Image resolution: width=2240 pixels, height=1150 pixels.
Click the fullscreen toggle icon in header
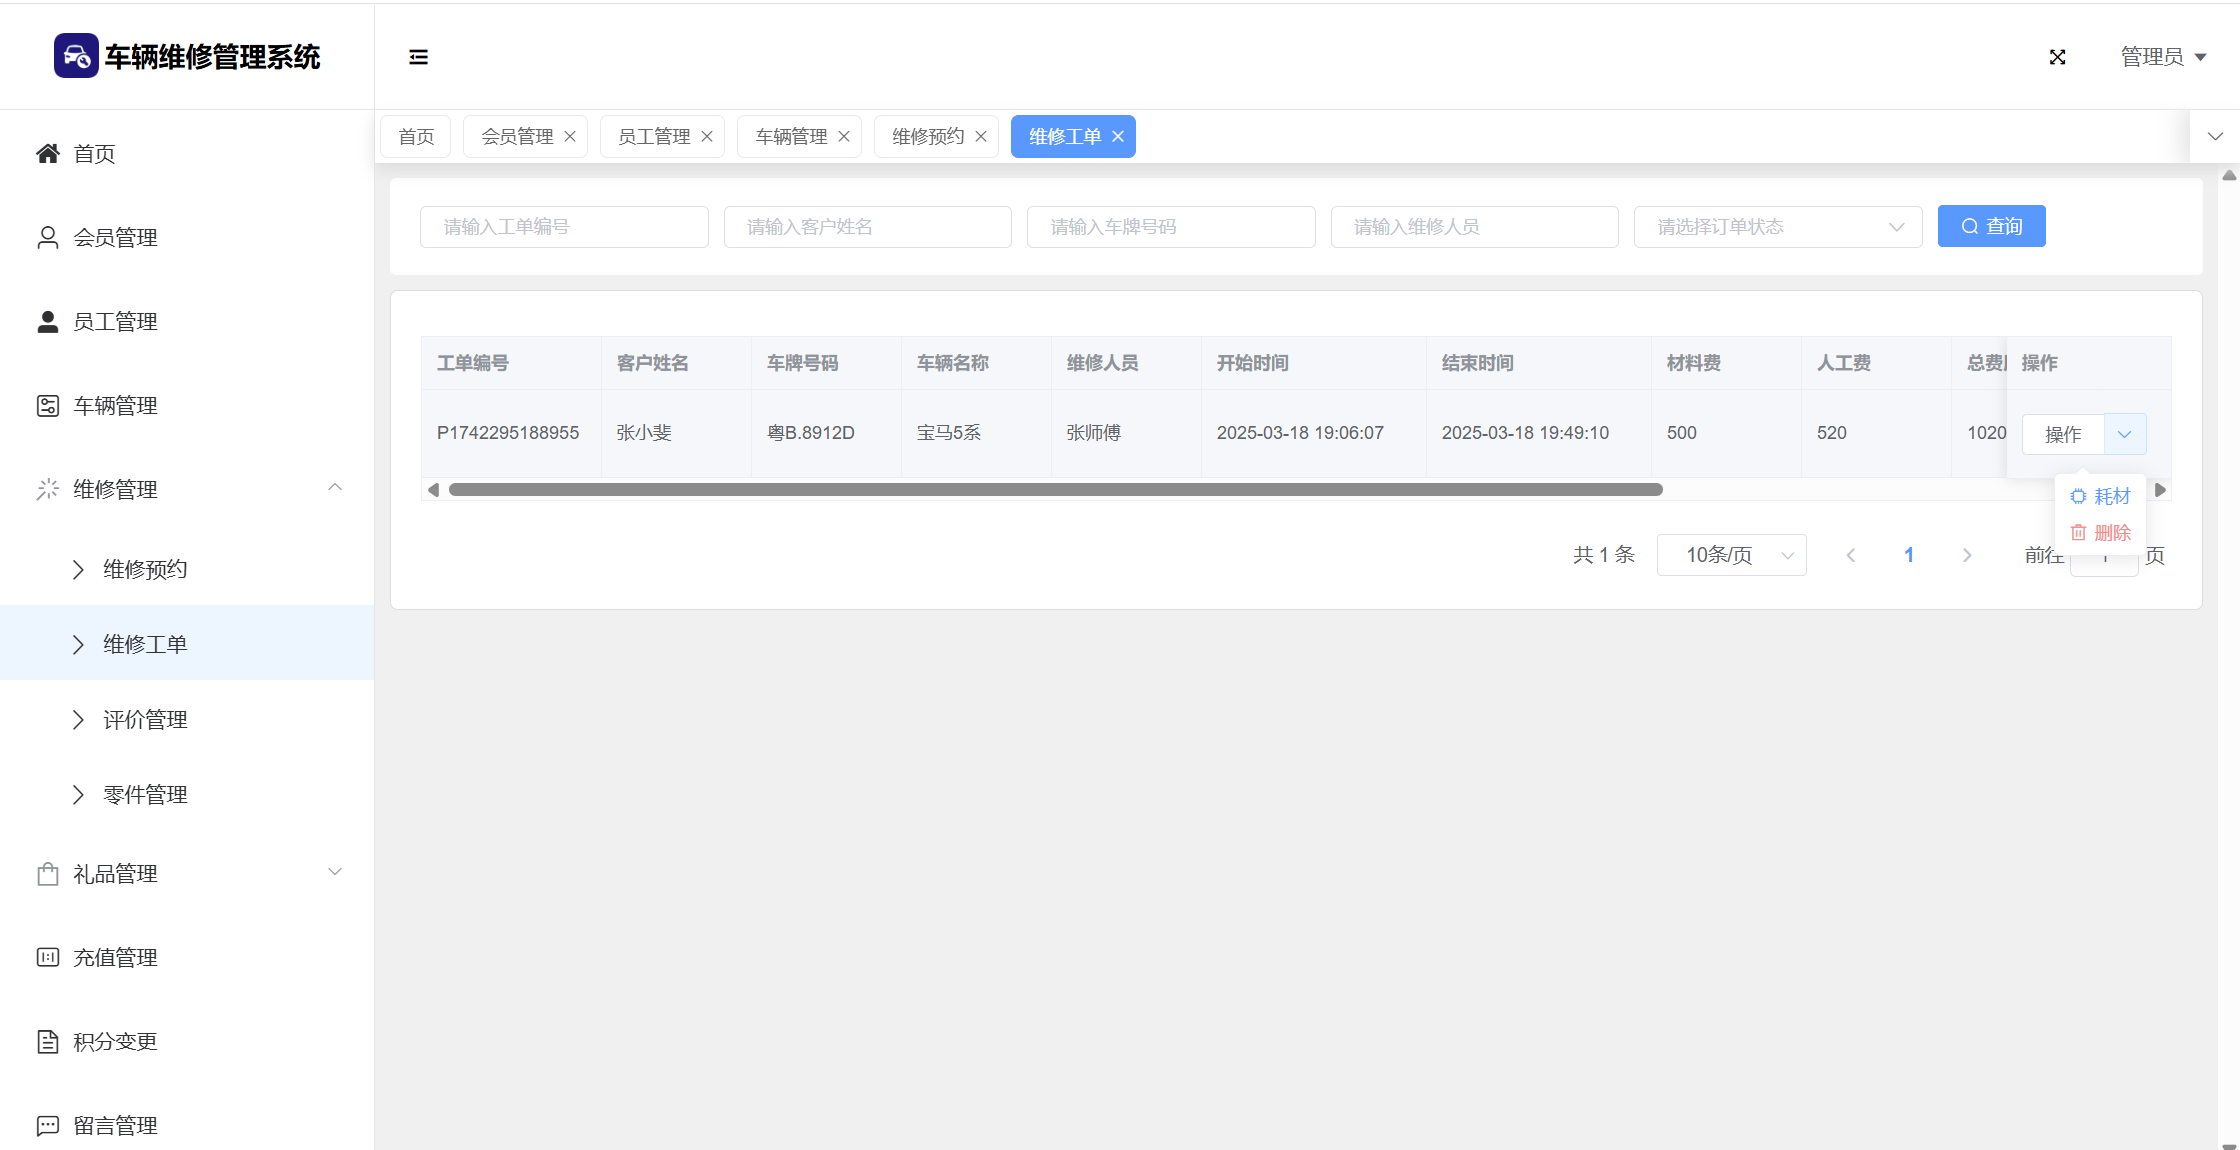pyautogui.click(x=2057, y=57)
